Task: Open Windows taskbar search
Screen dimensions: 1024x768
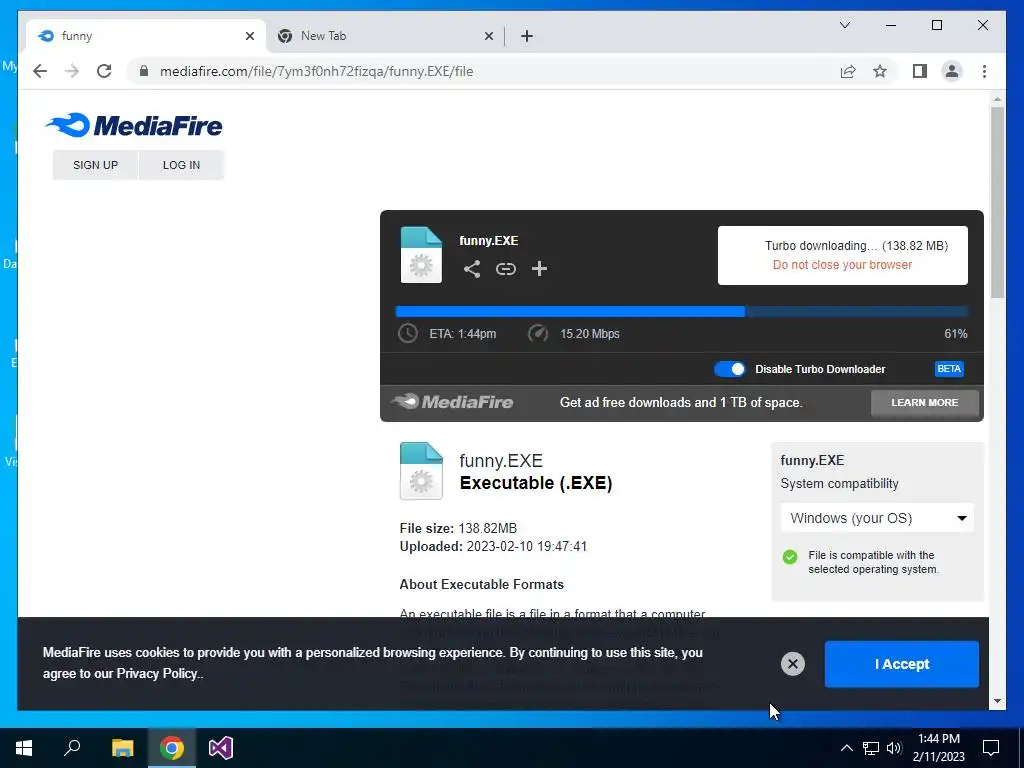Action: (72, 748)
